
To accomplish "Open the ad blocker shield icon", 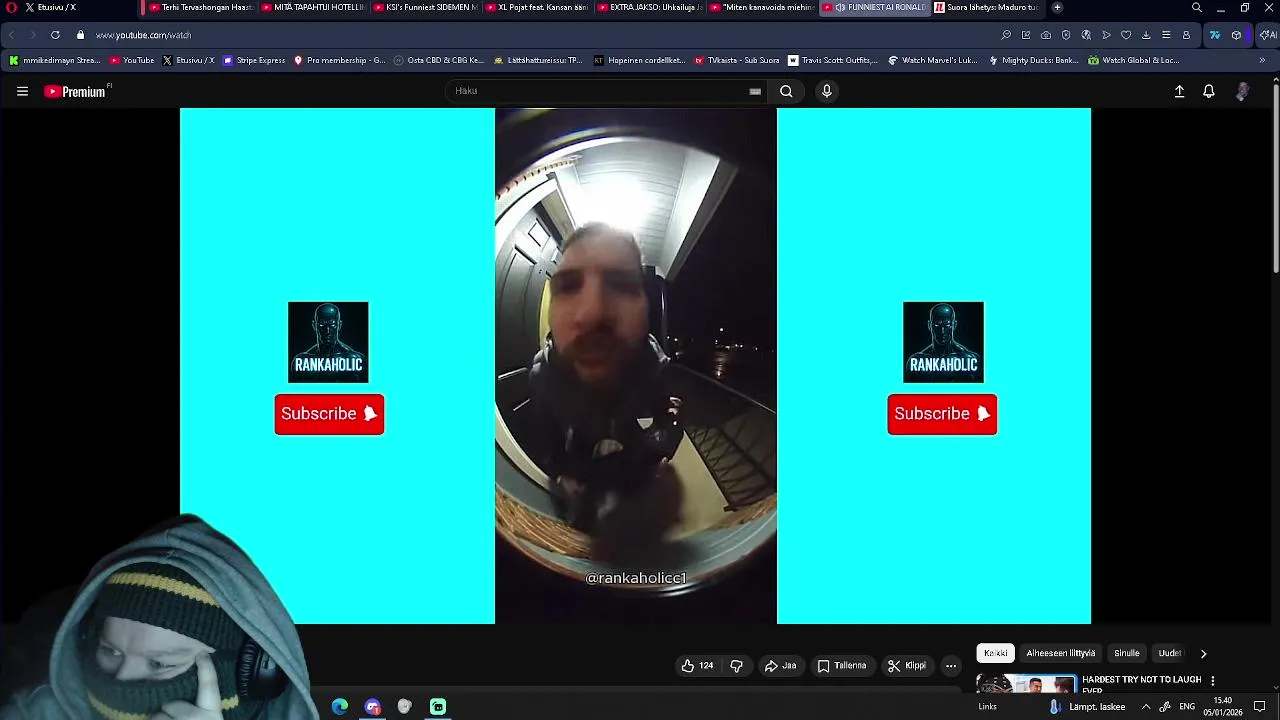I will pyautogui.click(x=1066, y=35).
